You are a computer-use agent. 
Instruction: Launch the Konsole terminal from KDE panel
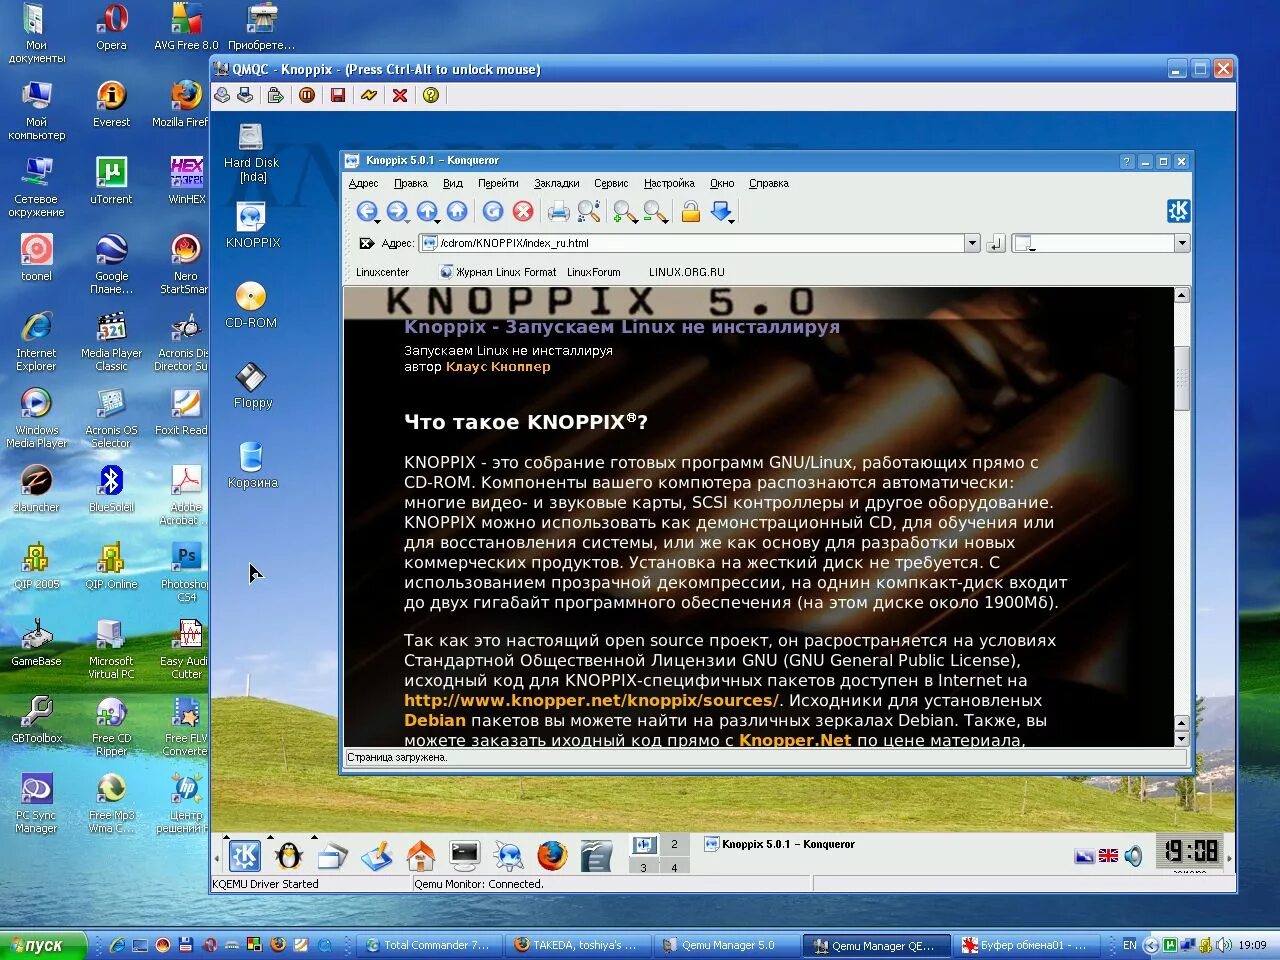click(x=465, y=855)
